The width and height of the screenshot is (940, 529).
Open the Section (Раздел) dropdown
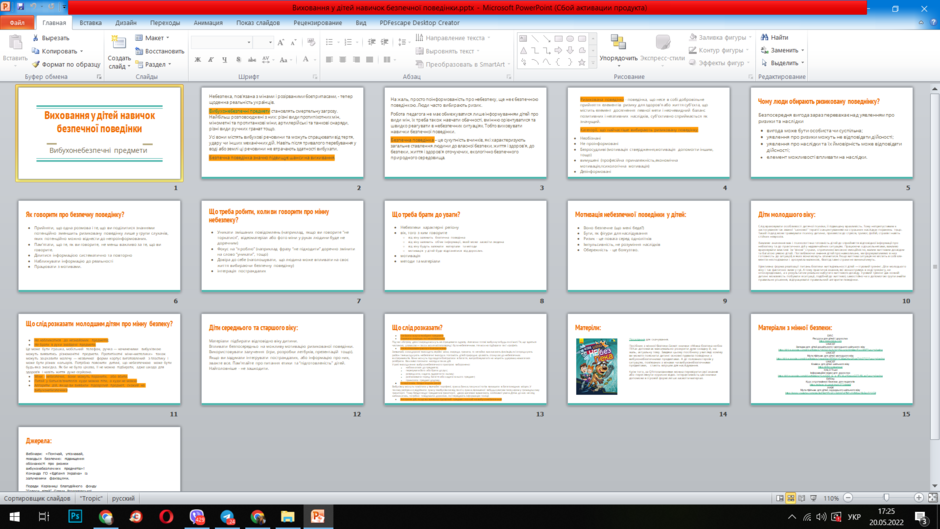153,64
